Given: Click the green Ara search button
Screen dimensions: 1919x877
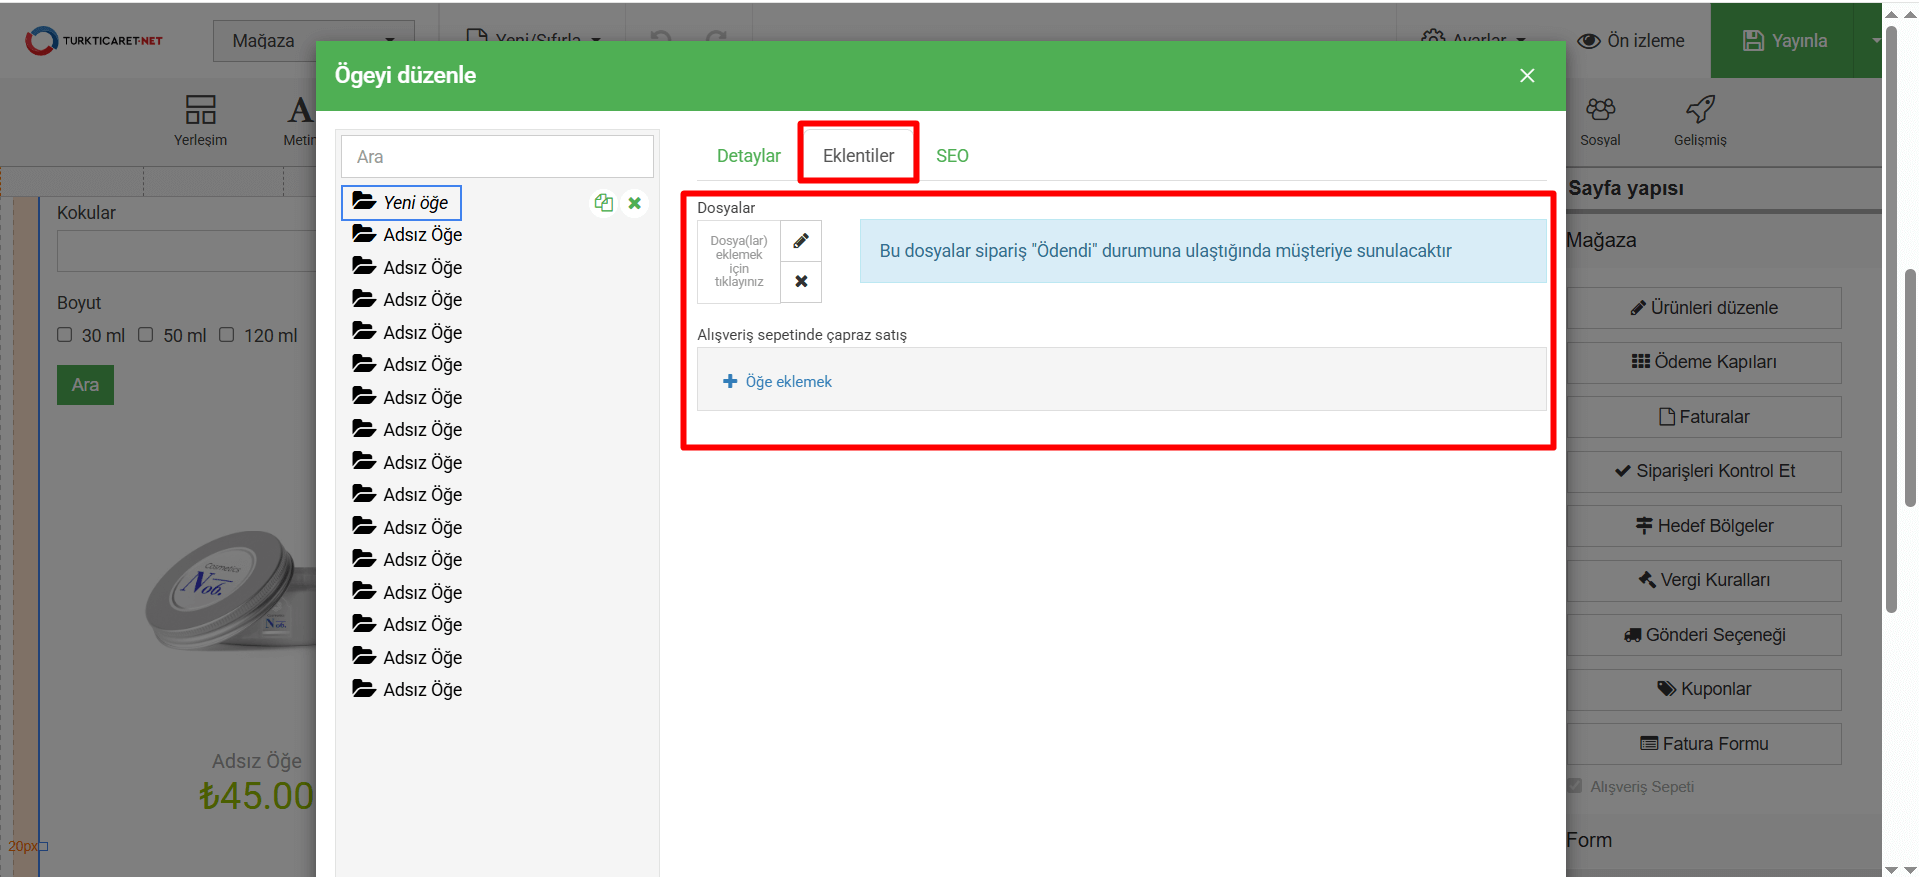Looking at the screenshot, I should tap(85, 385).
